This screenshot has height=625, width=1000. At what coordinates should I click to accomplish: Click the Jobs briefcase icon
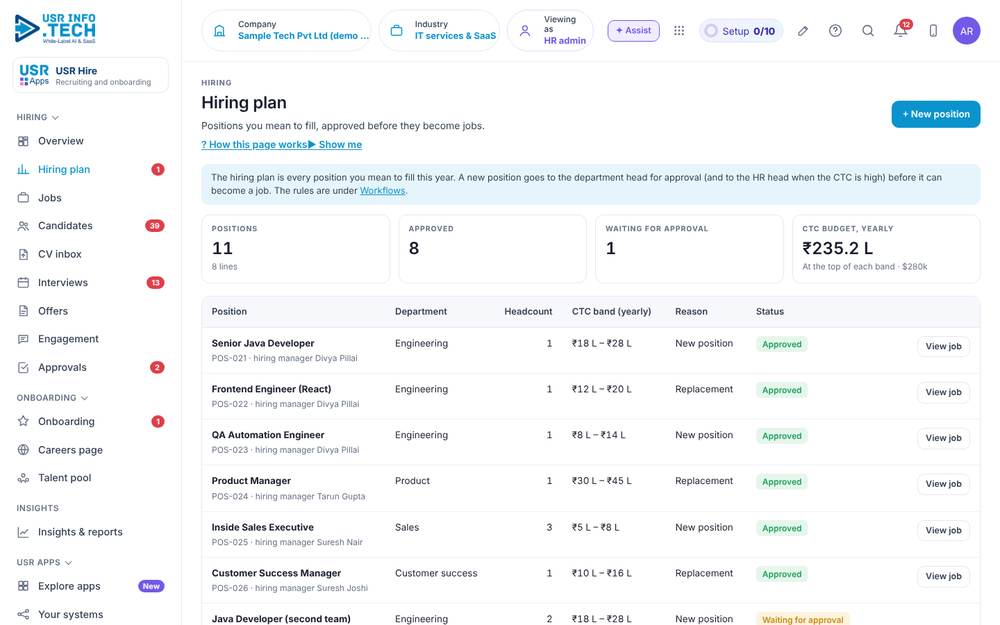[23, 198]
